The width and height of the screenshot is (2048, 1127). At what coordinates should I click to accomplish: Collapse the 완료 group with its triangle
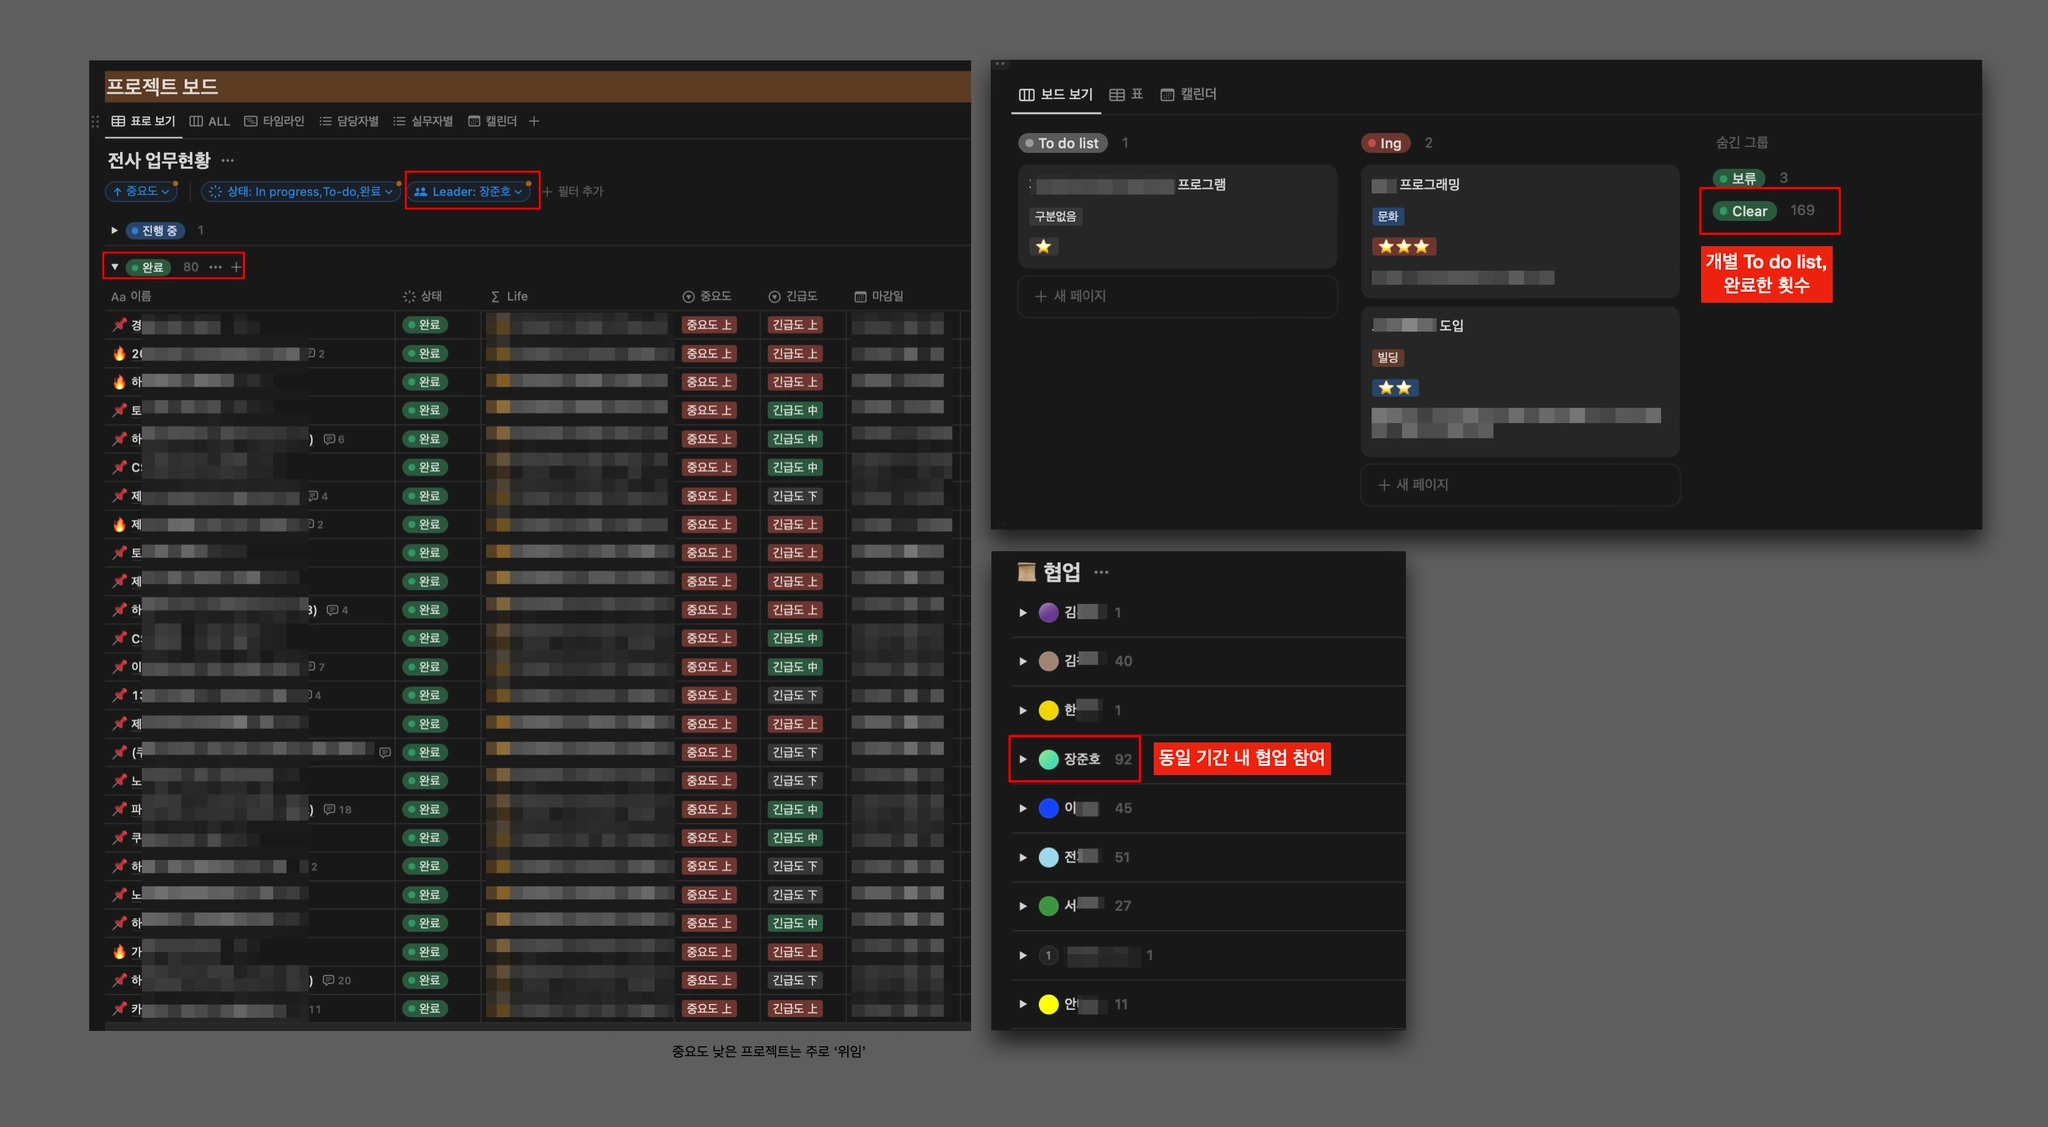tap(115, 267)
